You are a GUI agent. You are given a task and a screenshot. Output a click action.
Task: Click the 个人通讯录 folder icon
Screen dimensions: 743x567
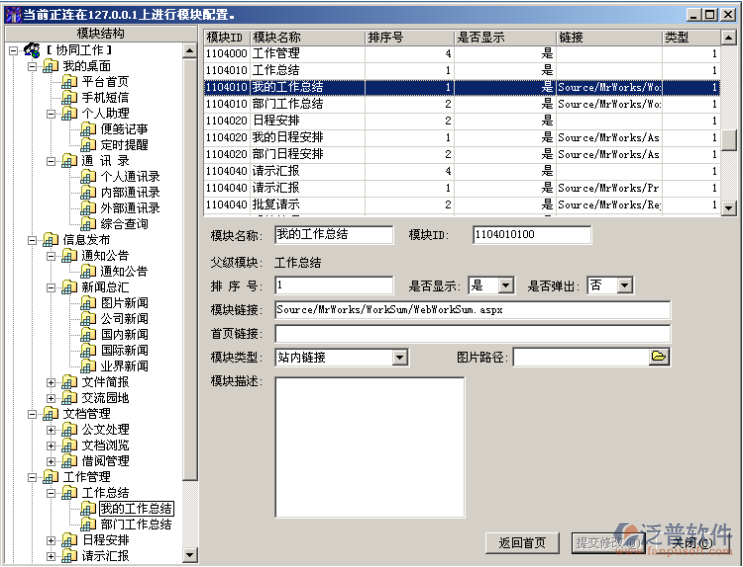point(88,177)
